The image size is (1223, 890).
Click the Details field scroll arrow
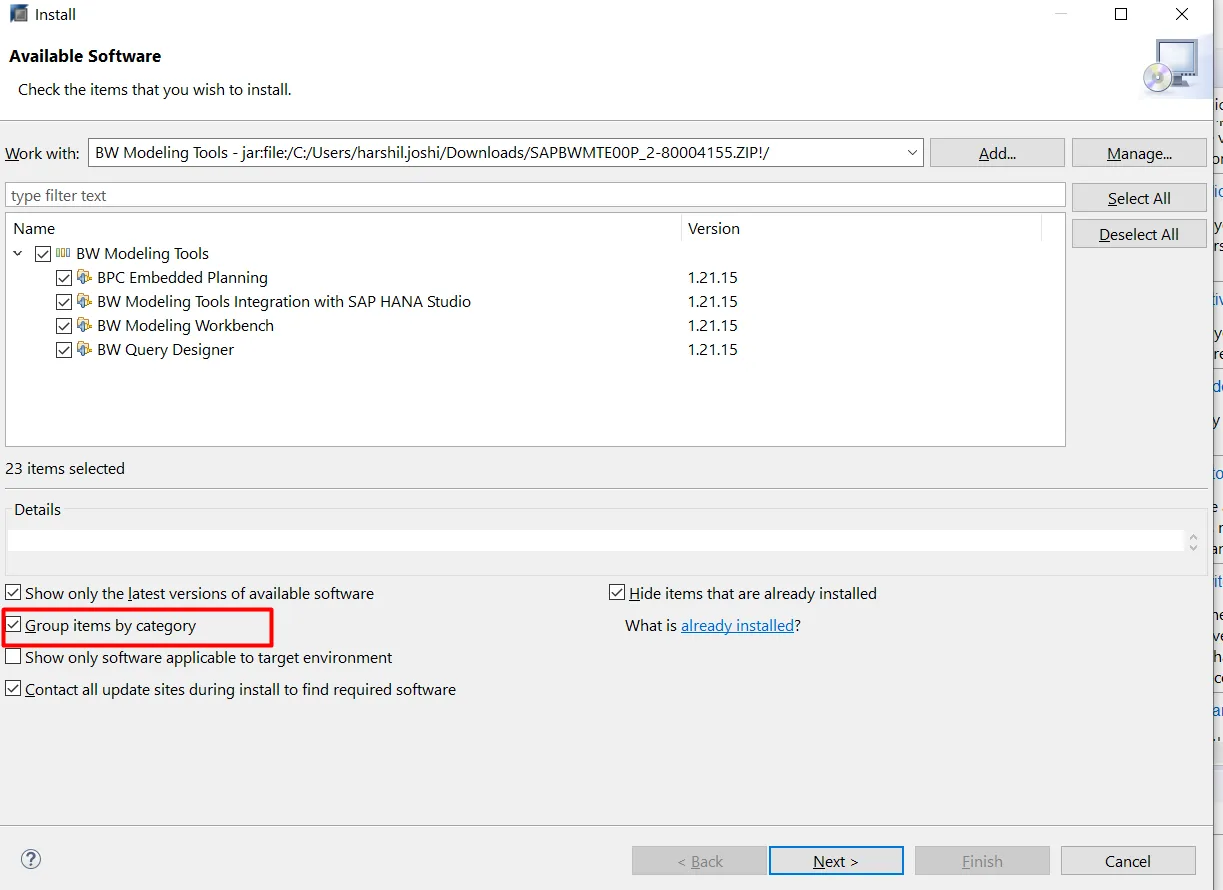coord(1193,542)
